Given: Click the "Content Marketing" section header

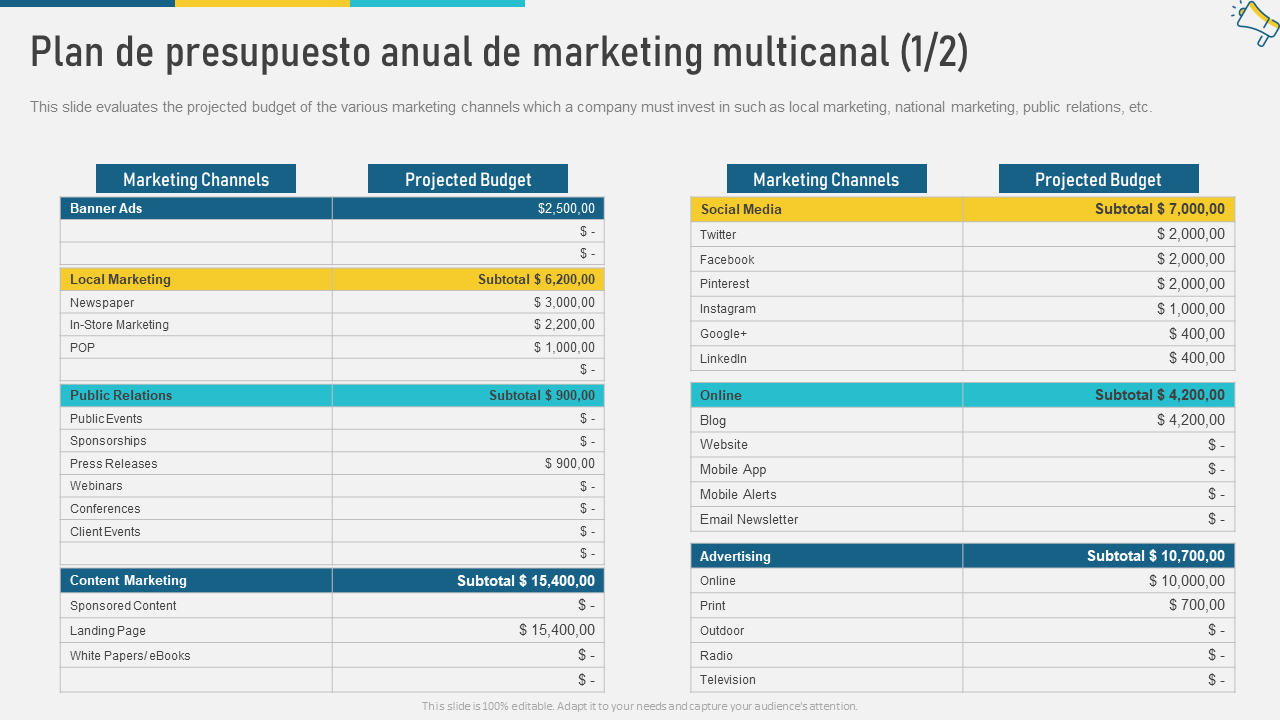Looking at the screenshot, I should 128,581.
